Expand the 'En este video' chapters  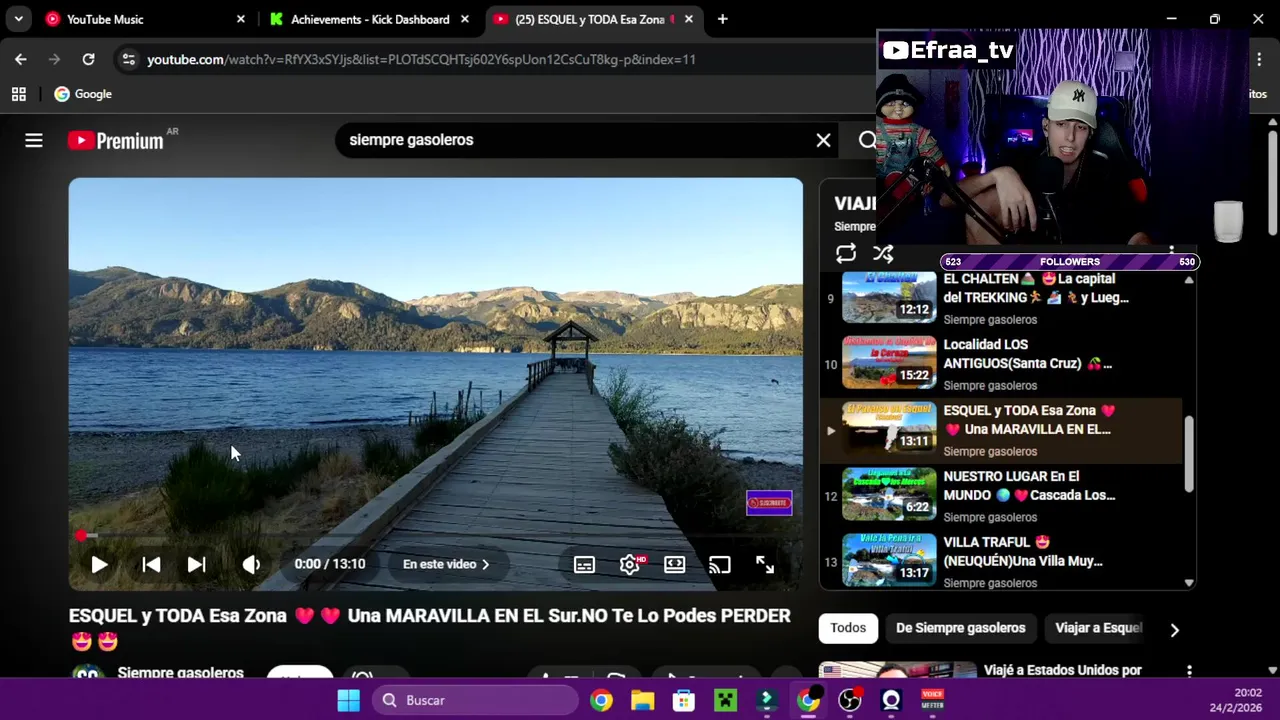pyautogui.click(x=446, y=564)
